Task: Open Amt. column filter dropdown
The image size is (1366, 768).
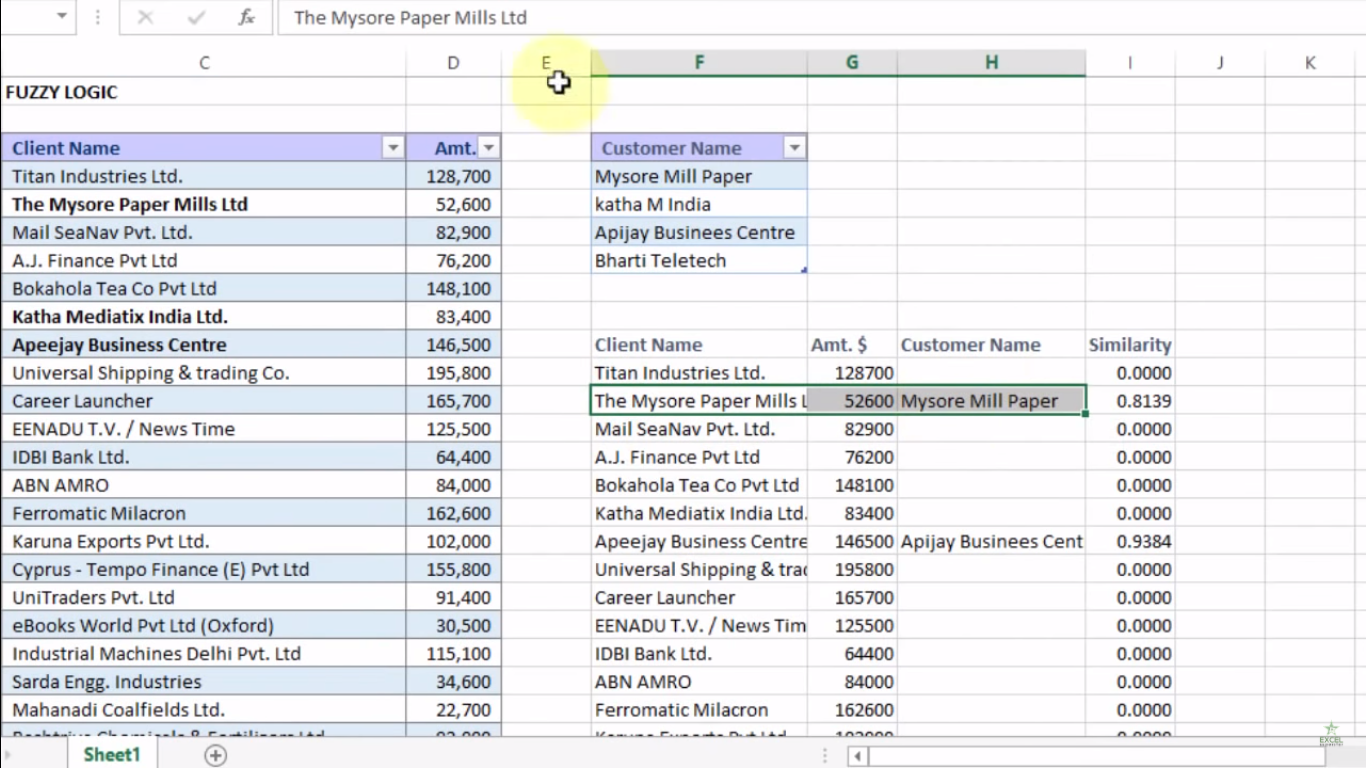Action: 489,148
